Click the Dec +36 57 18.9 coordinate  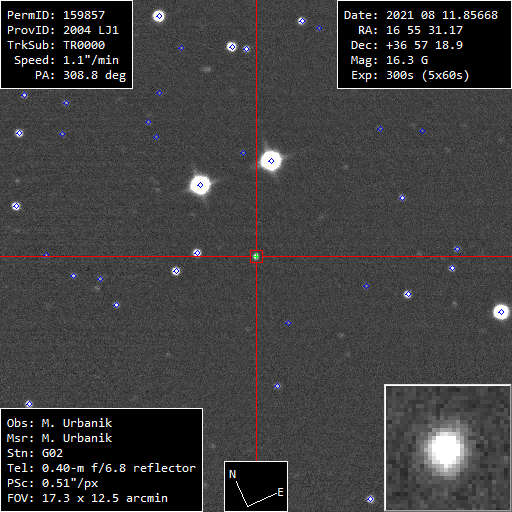pyautogui.click(x=407, y=45)
